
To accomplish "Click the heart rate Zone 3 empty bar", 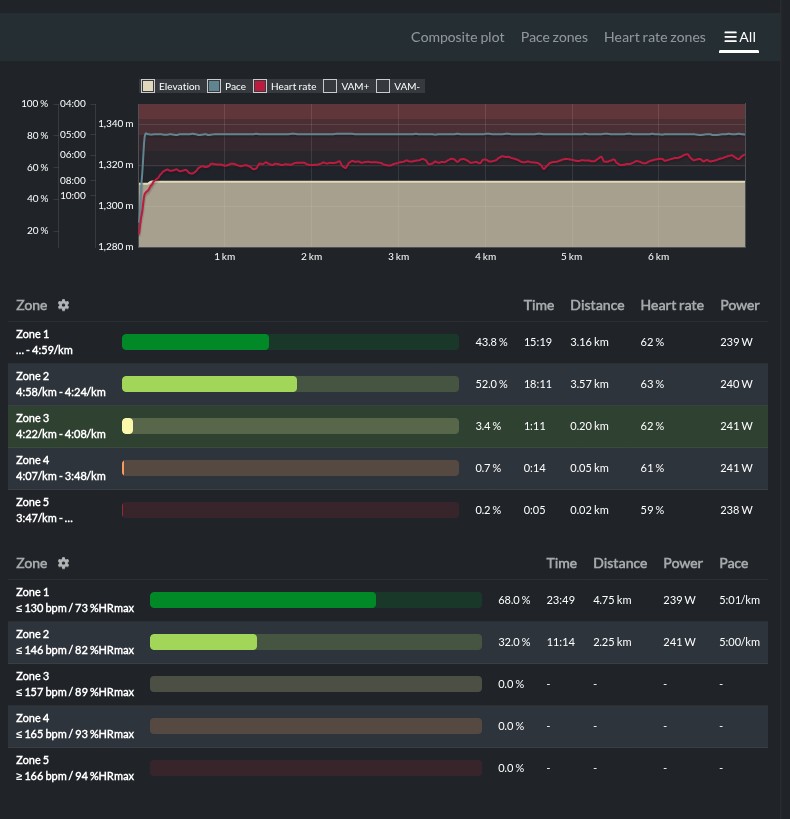I will [x=316, y=684].
